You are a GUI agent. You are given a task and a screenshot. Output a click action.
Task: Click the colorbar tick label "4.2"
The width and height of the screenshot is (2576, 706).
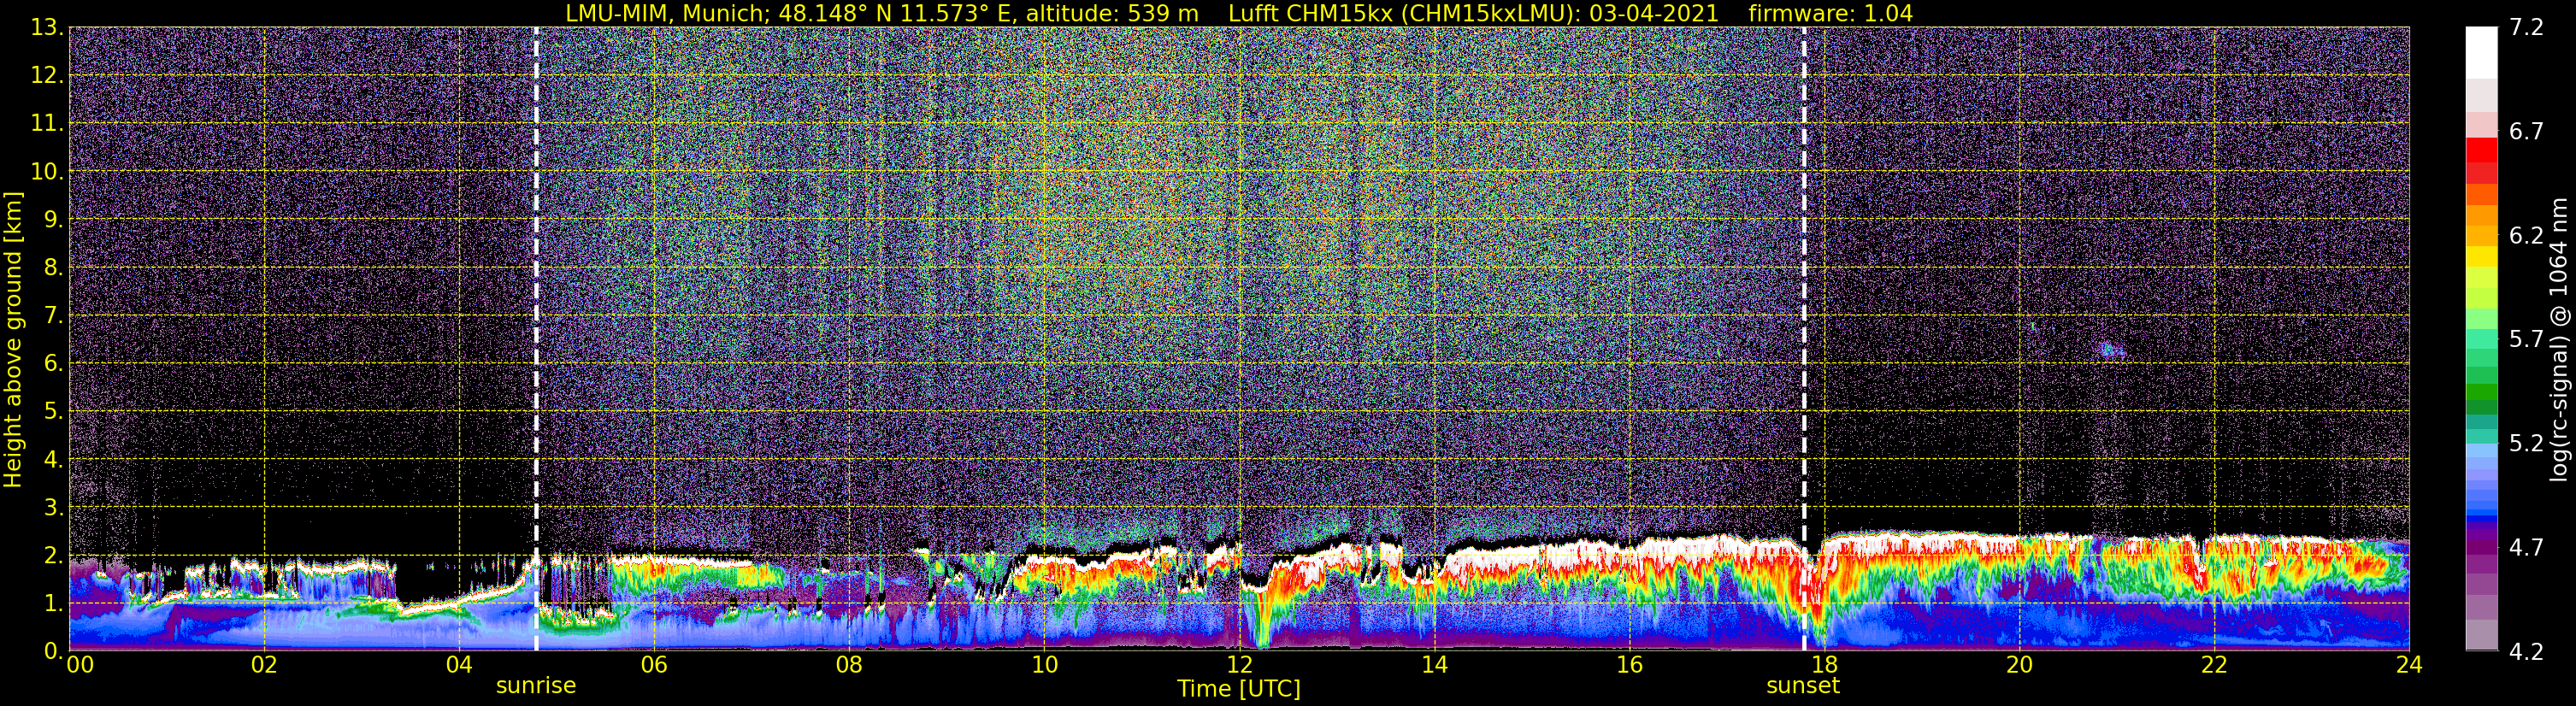coord(2526,652)
